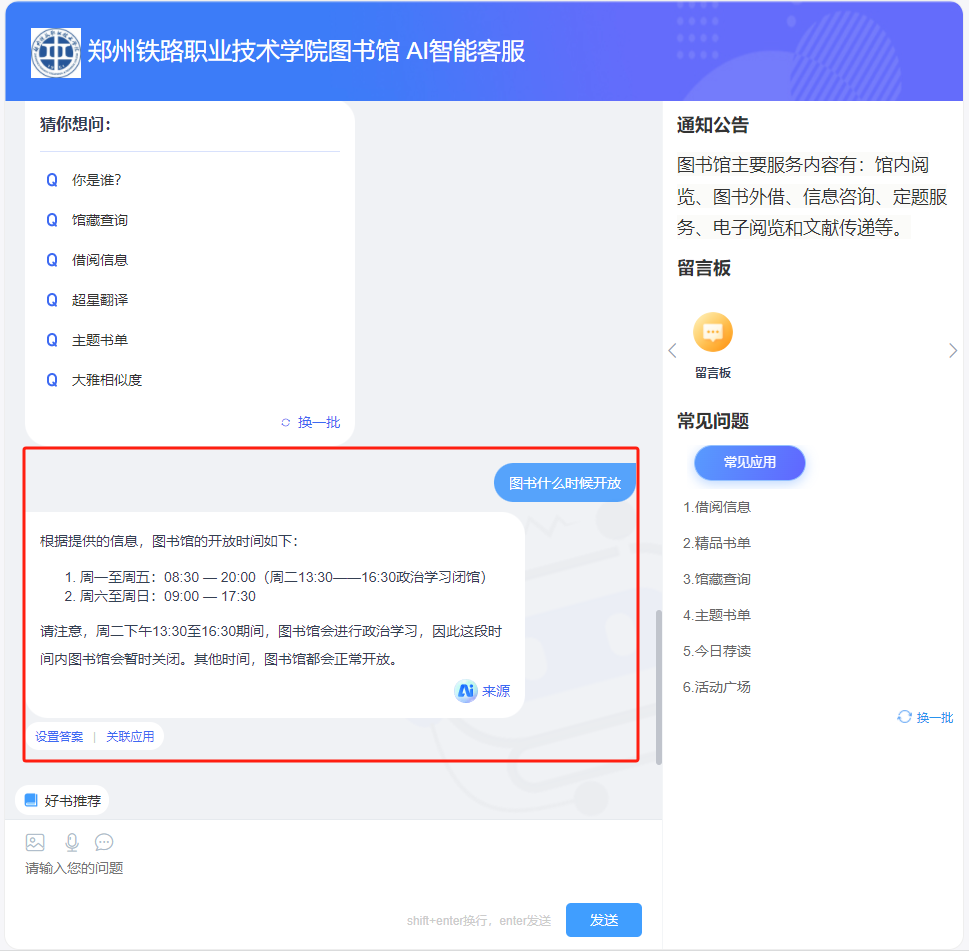Refresh suggested questions with 换一批 under 猜你想问
The height and width of the screenshot is (952, 969).
point(311,423)
